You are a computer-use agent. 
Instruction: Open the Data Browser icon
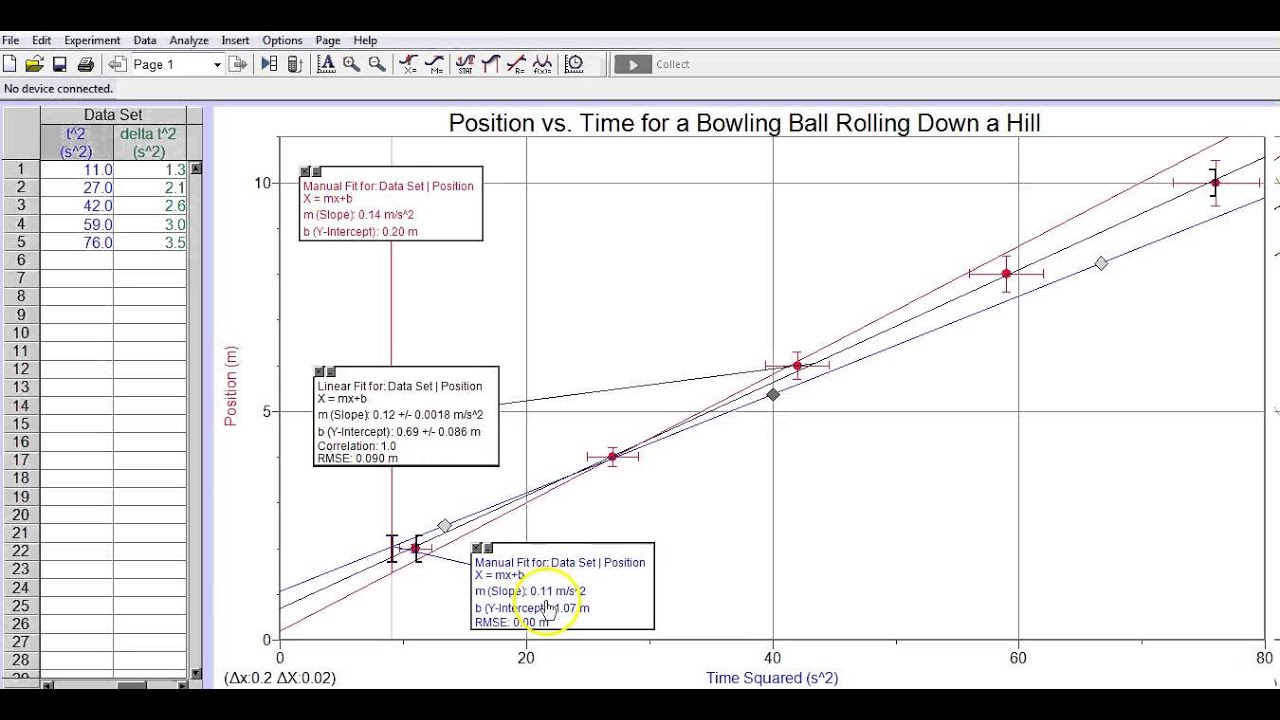point(269,64)
